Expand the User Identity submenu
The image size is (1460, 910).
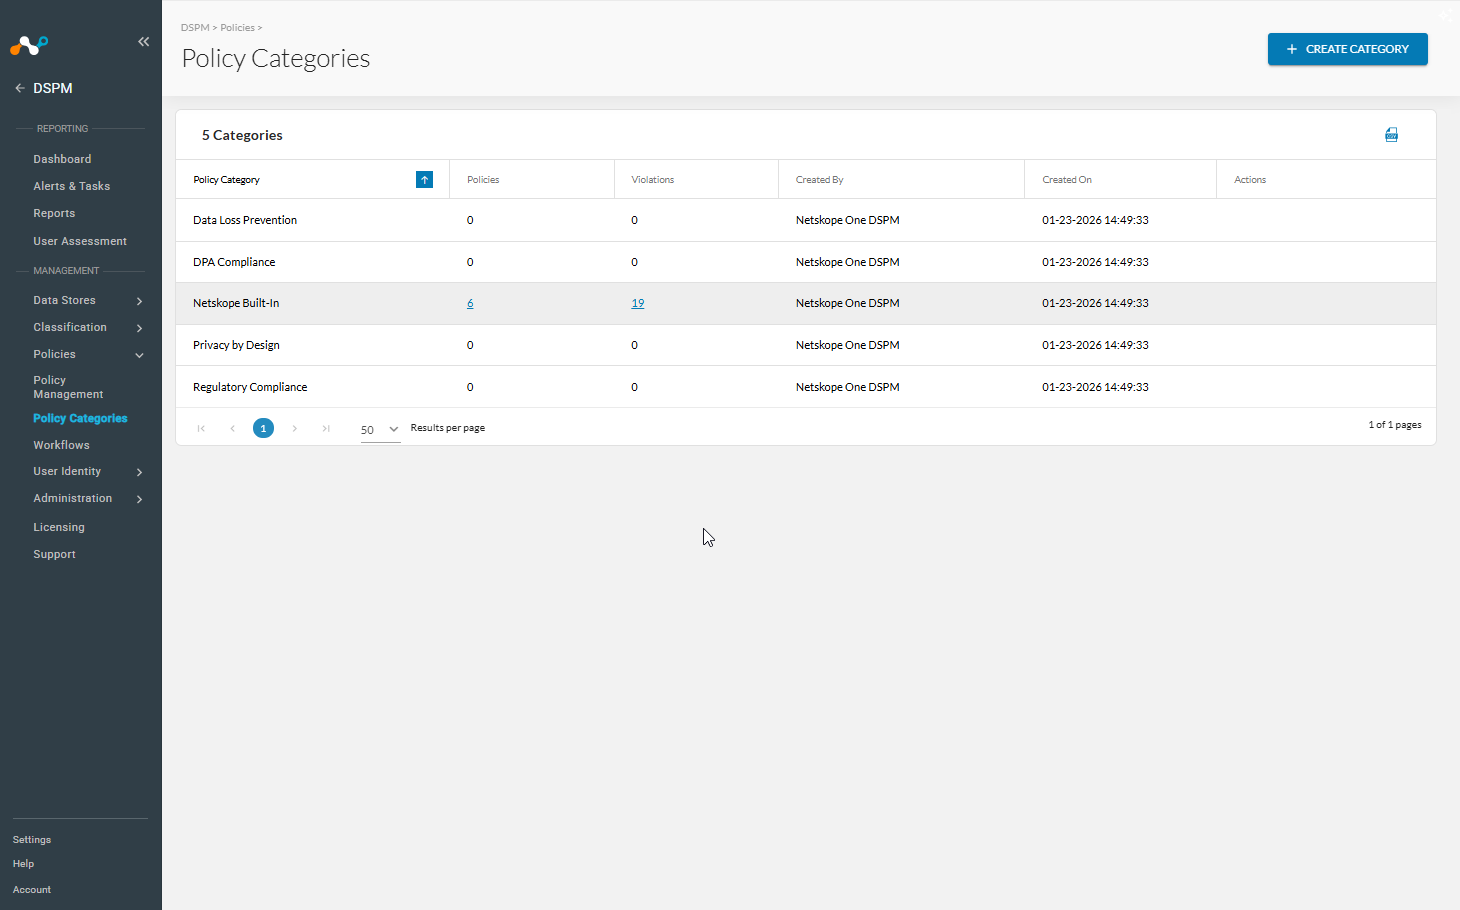click(139, 472)
